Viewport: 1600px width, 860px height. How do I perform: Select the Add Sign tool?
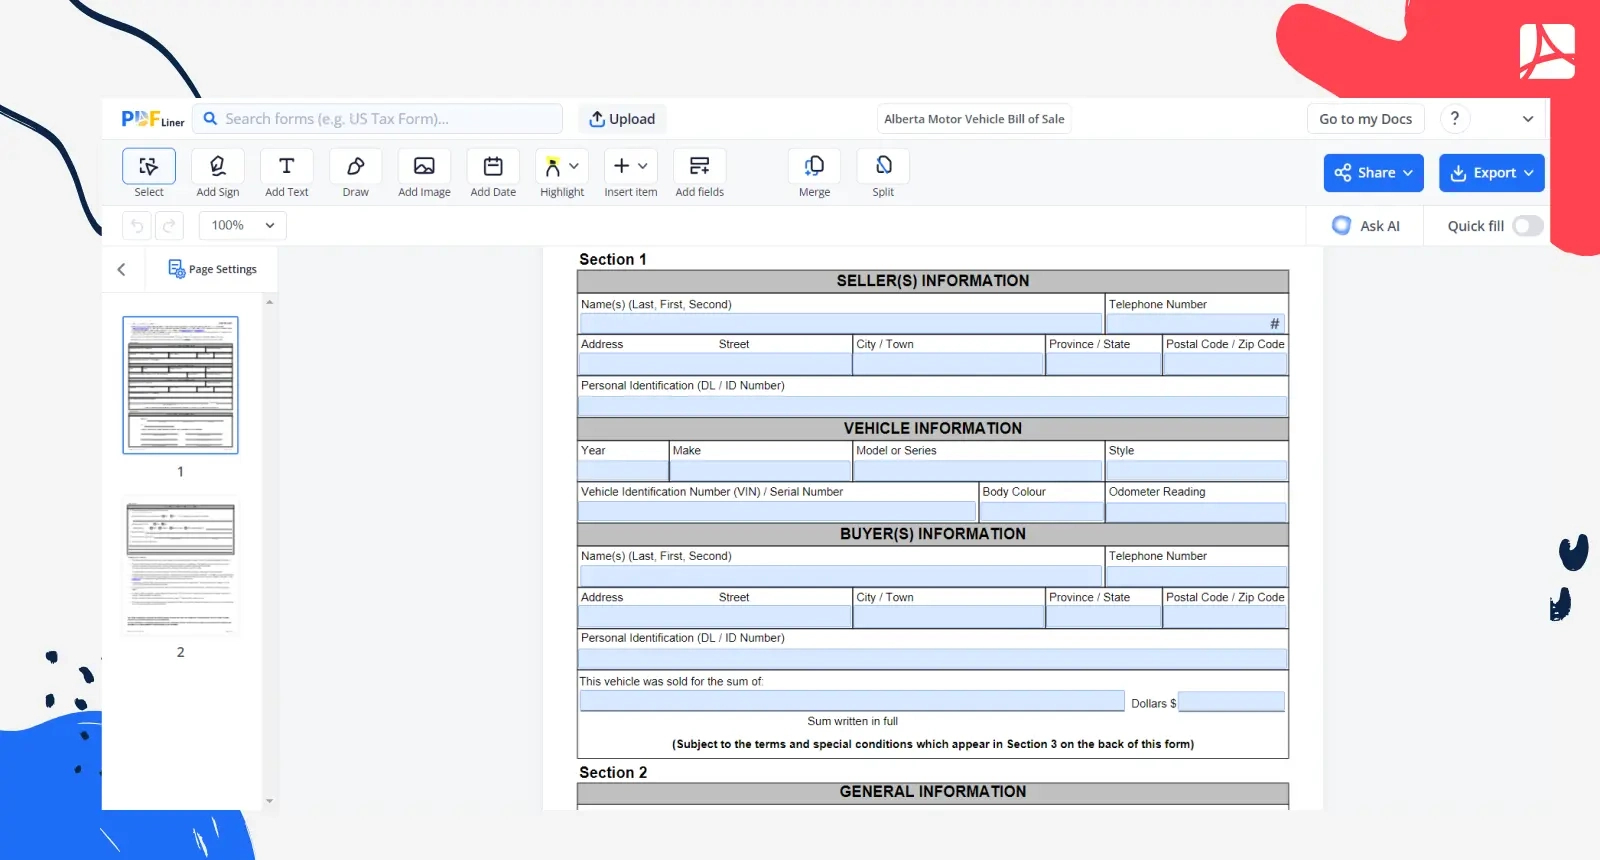point(217,167)
